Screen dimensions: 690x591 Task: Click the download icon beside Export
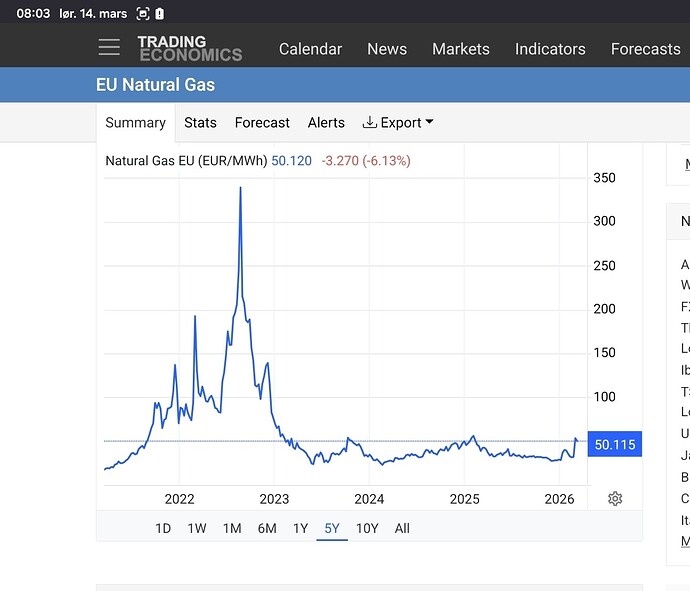(369, 123)
